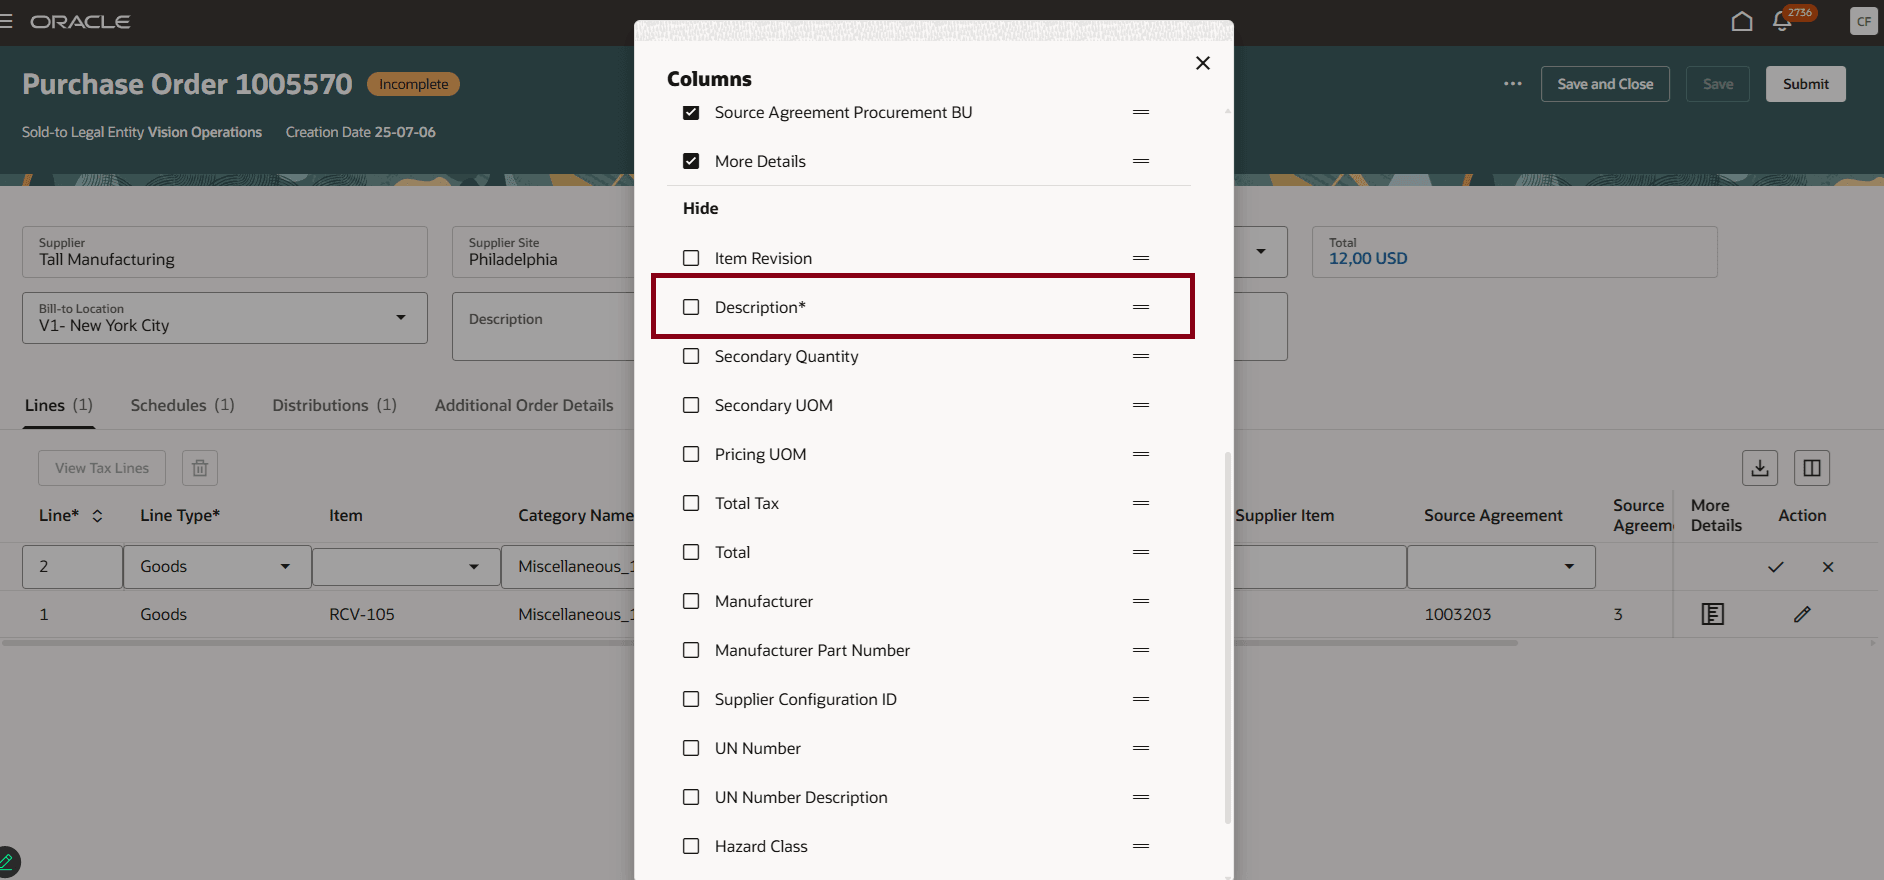The height and width of the screenshot is (880, 1884).
Task: Open the notifications bell
Action: 1782,21
